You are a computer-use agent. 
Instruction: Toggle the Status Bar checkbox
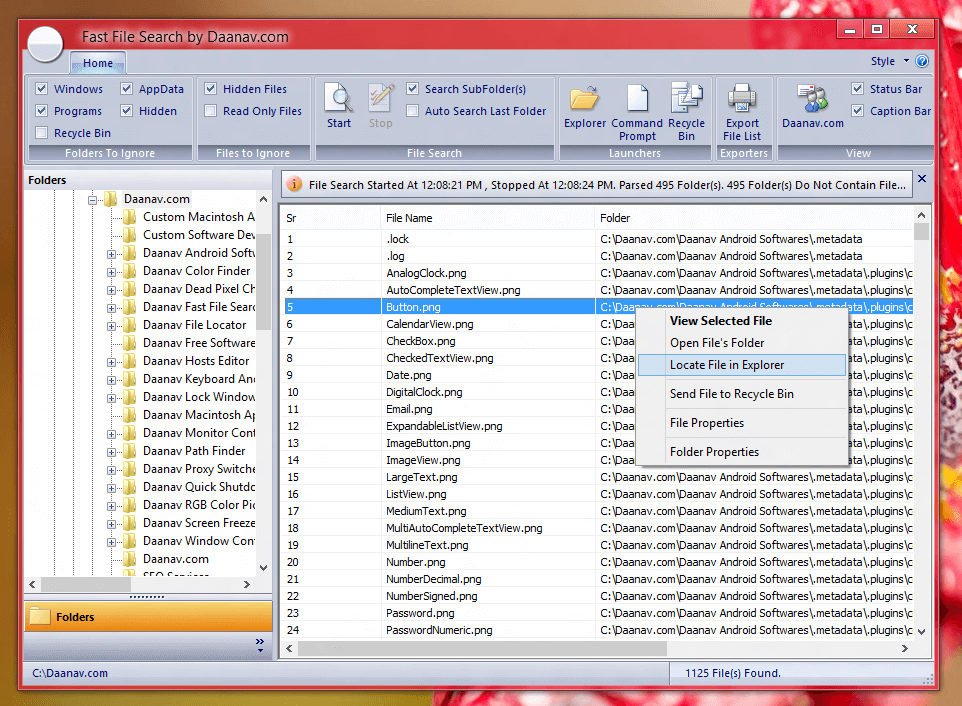pos(857,88)
